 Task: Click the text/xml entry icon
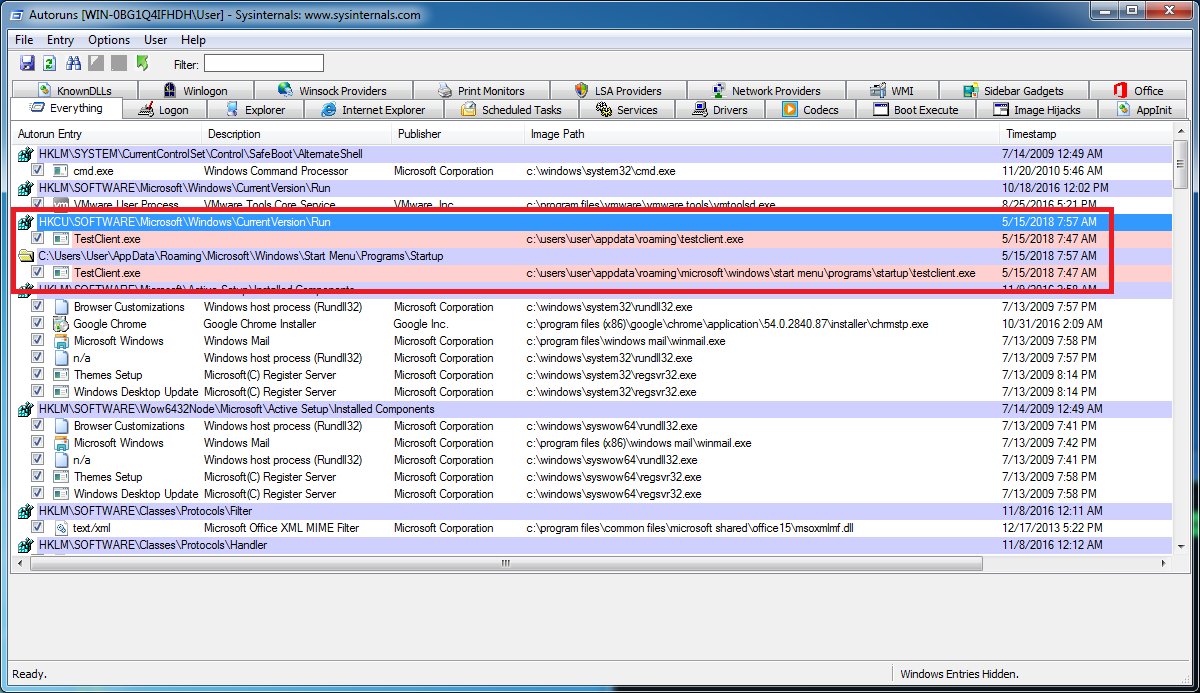click(x=61, y=528)
